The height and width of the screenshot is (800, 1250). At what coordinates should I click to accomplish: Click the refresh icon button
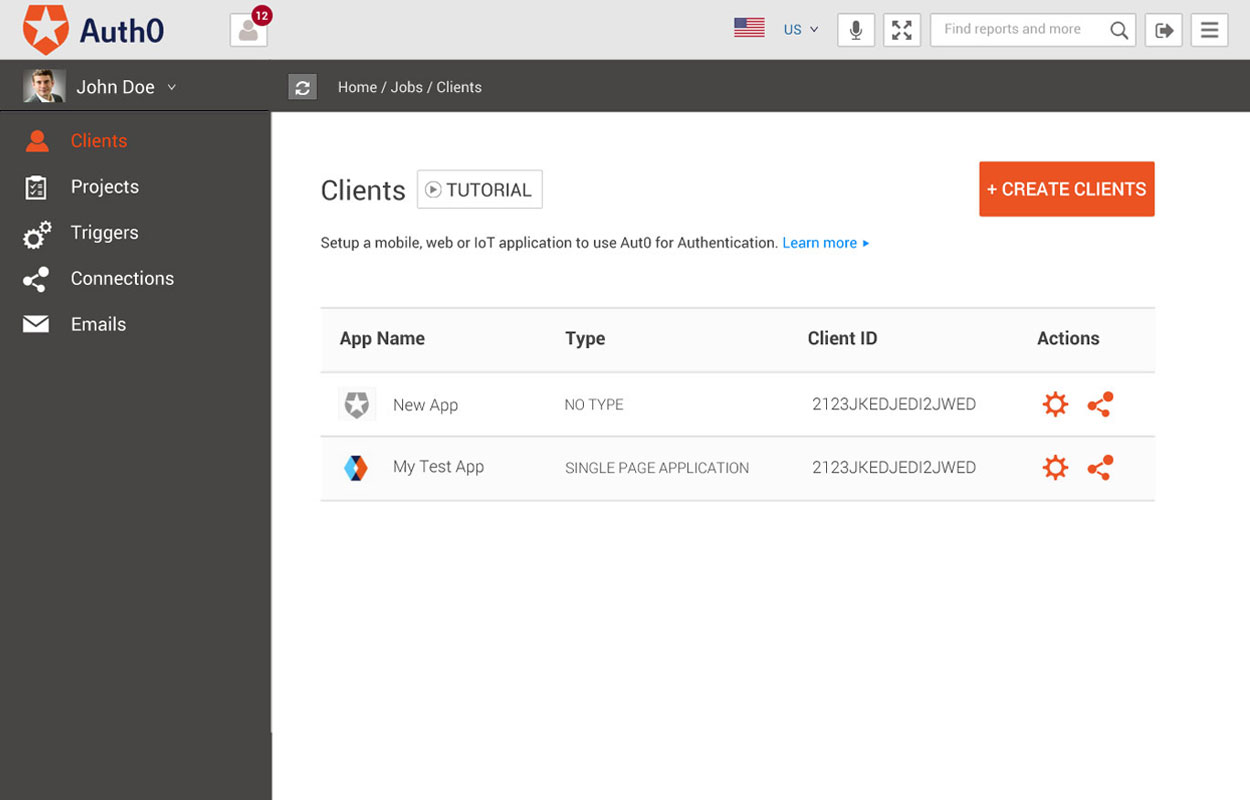(302, 87)
